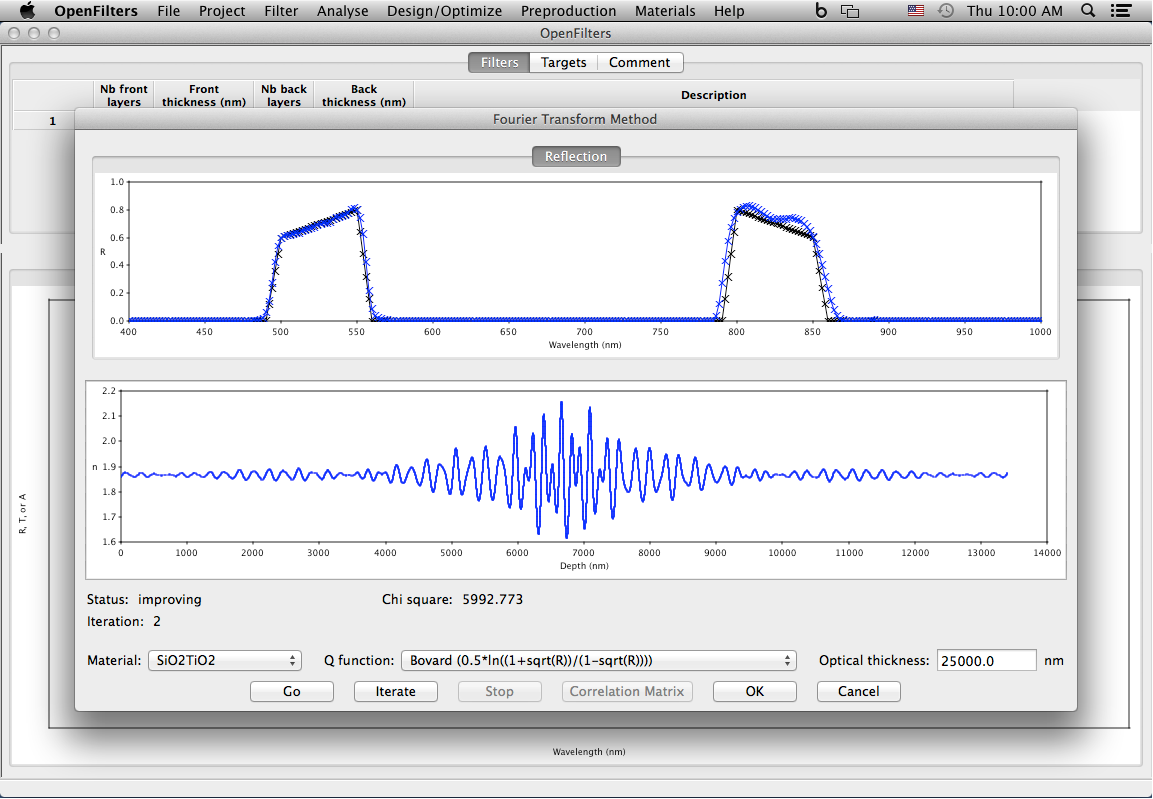Image resolution: width=1153 pixels, height=799 pixels.
Task: Click the Spotlight search icon
Action: 1088,10
